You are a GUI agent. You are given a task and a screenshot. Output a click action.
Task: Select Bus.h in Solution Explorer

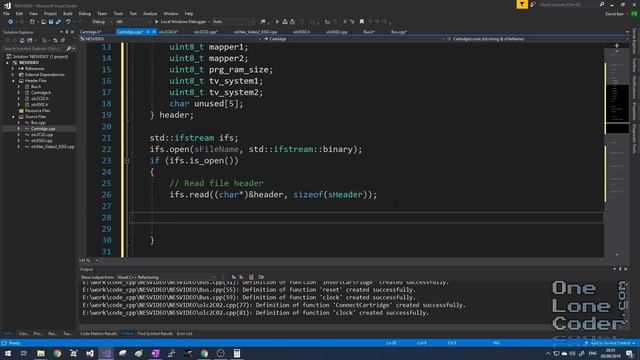(x=36, y=87)
